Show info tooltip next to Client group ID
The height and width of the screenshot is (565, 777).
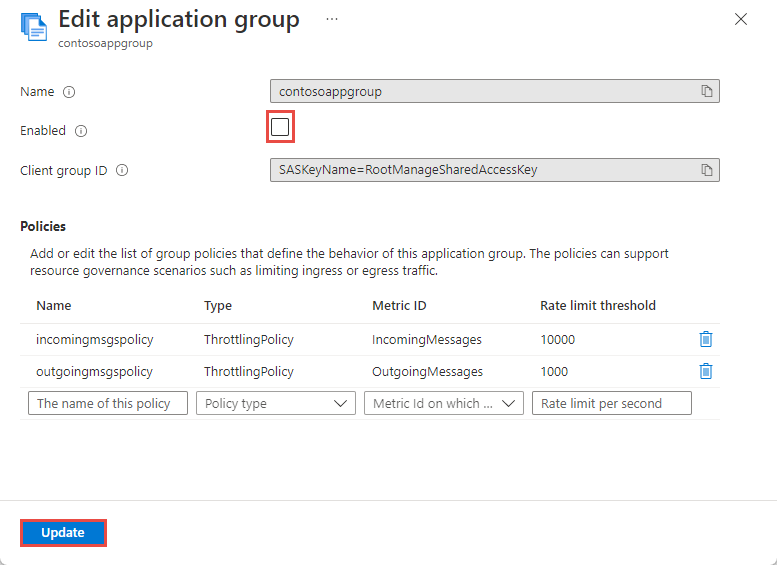(122, 170)
